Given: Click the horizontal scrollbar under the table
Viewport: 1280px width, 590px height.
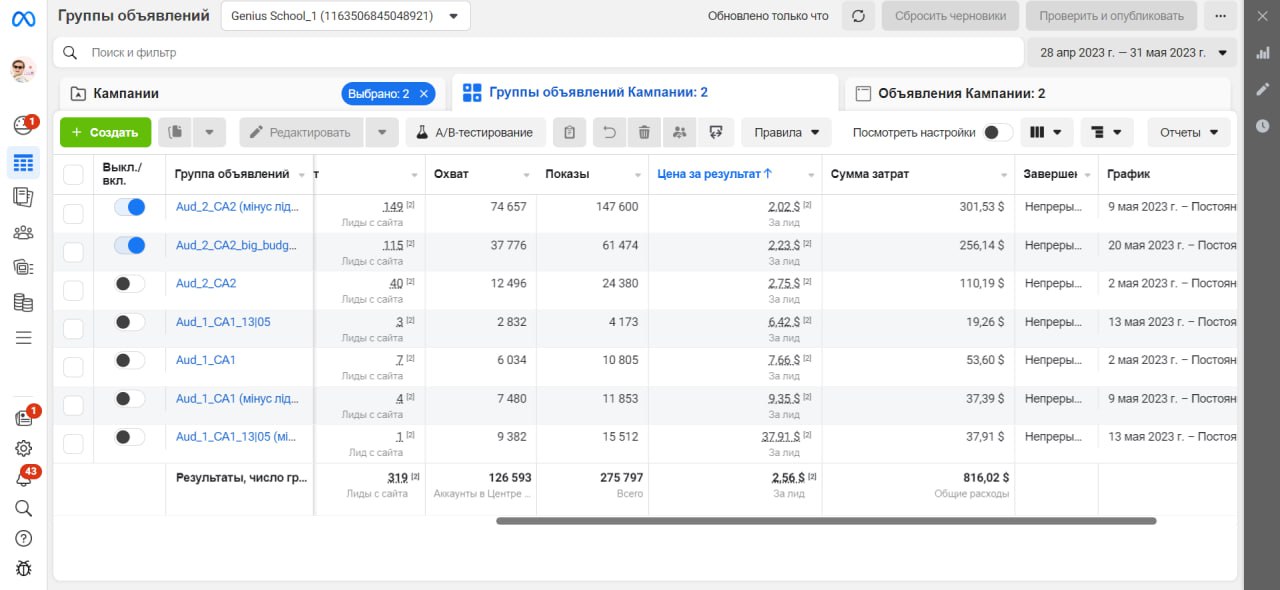Looking at the screenshot, I should pyautogui.click(x=826, y=521).
